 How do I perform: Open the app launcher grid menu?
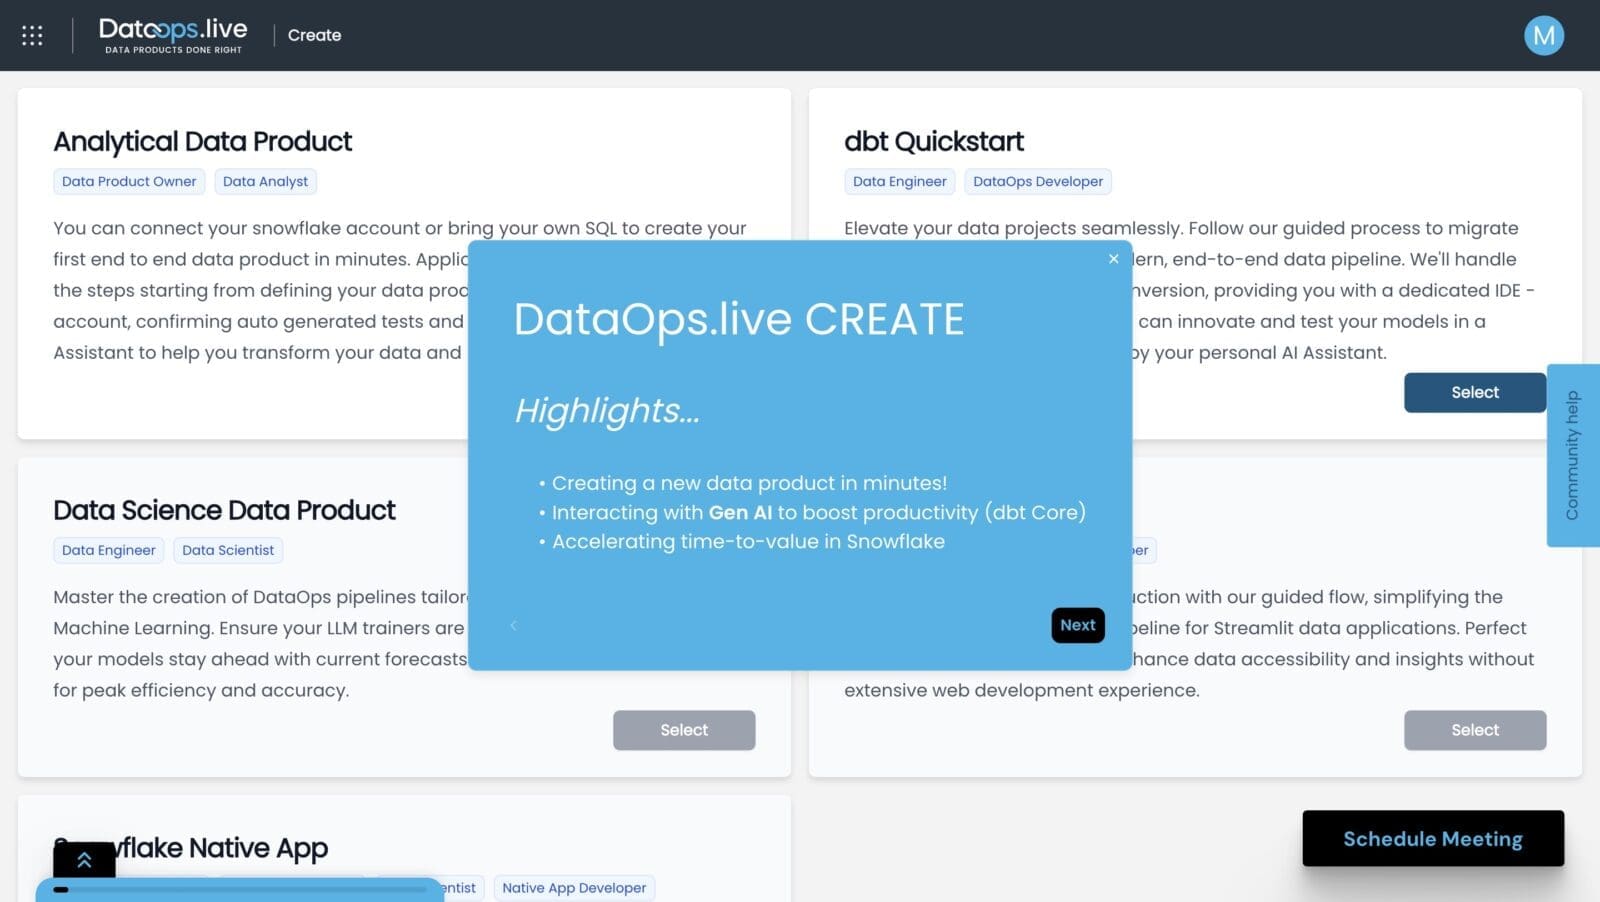(x=31, y=35)
